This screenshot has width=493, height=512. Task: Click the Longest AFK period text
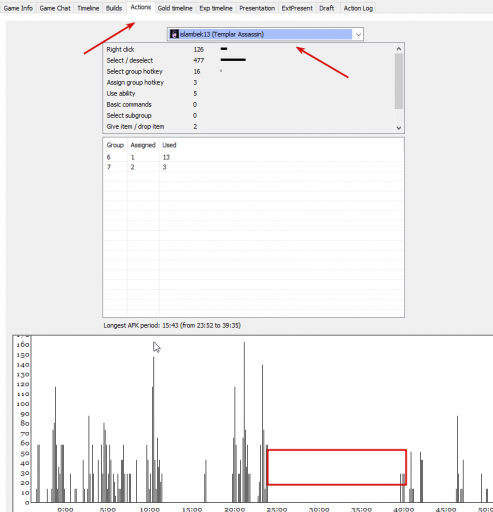coord(172,325)
